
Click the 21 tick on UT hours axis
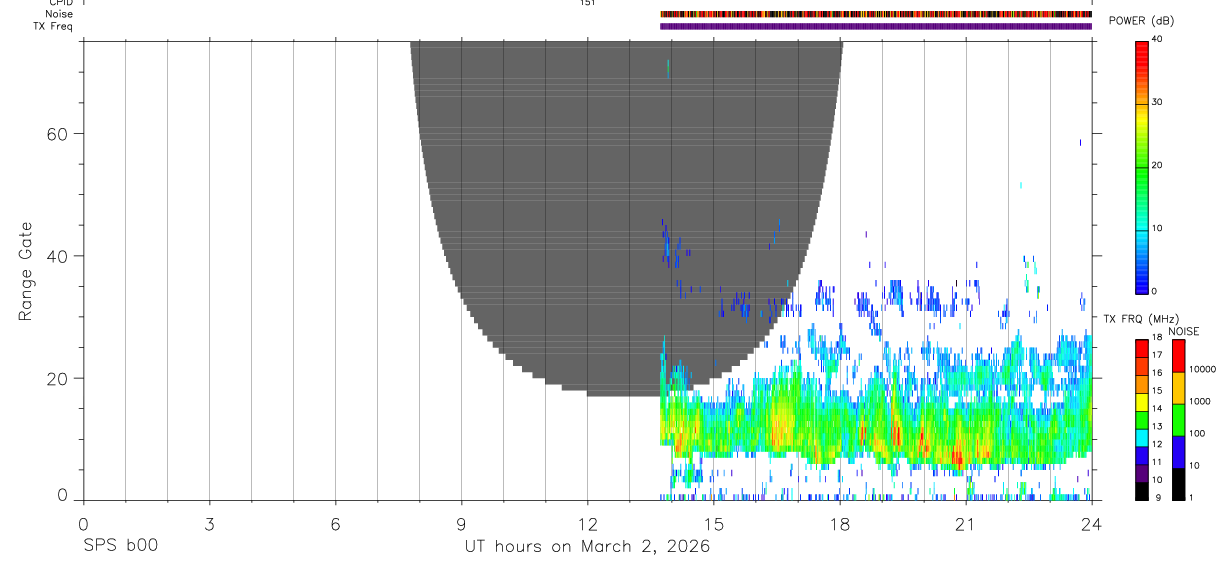pos(965,523)
